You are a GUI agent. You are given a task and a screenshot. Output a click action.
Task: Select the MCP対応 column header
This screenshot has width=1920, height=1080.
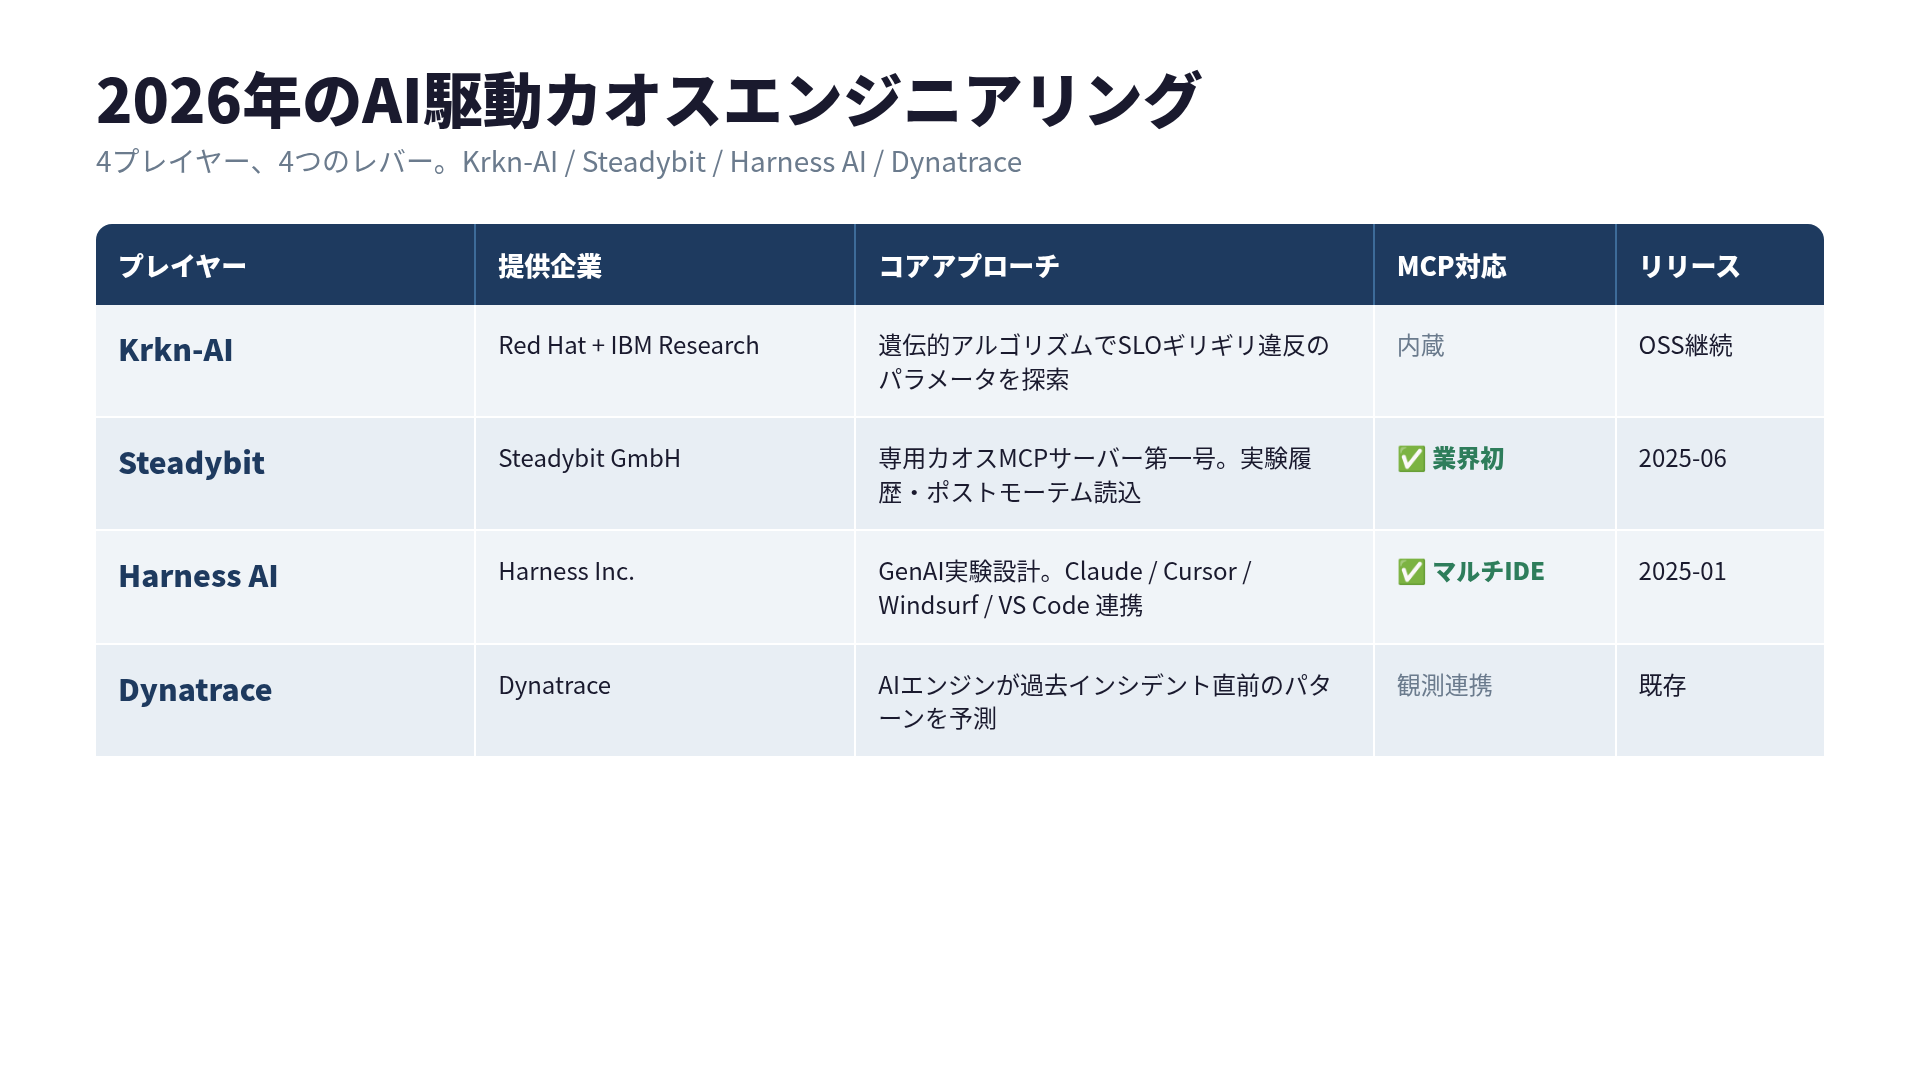(1495, 265)
